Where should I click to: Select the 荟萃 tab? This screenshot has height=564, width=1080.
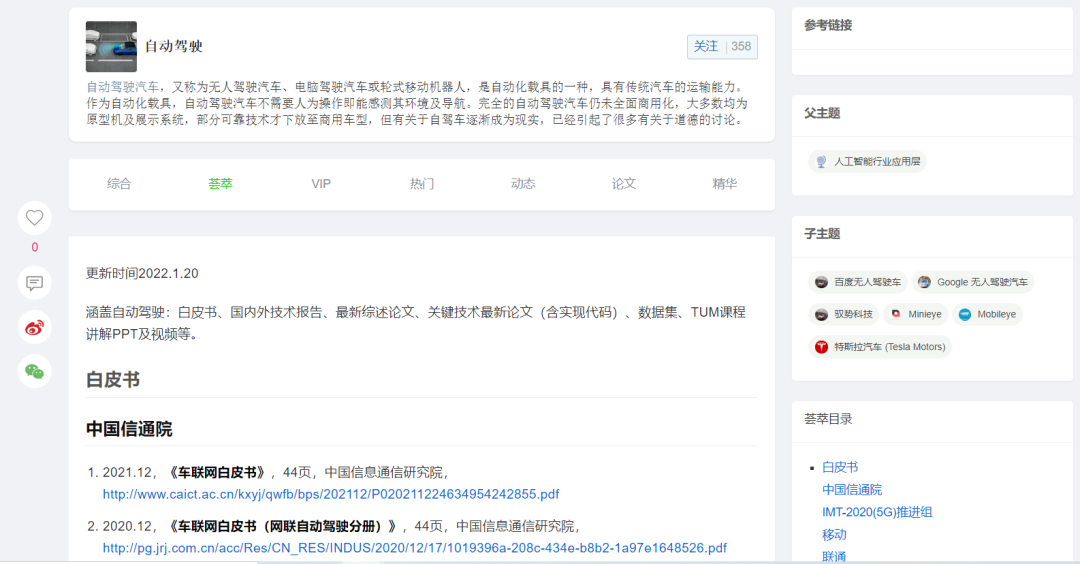coord(220,184)
